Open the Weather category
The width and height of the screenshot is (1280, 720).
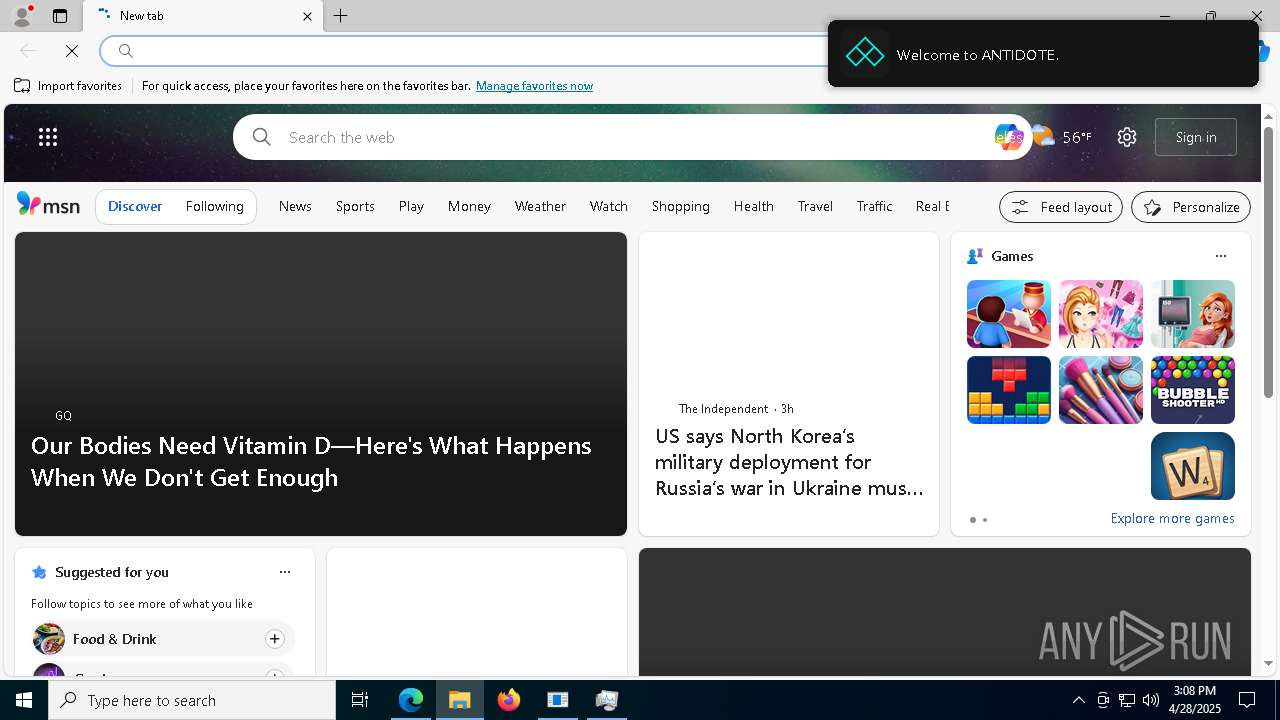pos(540,206)
